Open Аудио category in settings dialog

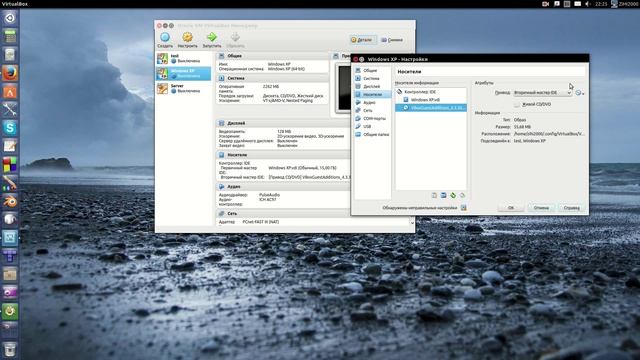372,102
